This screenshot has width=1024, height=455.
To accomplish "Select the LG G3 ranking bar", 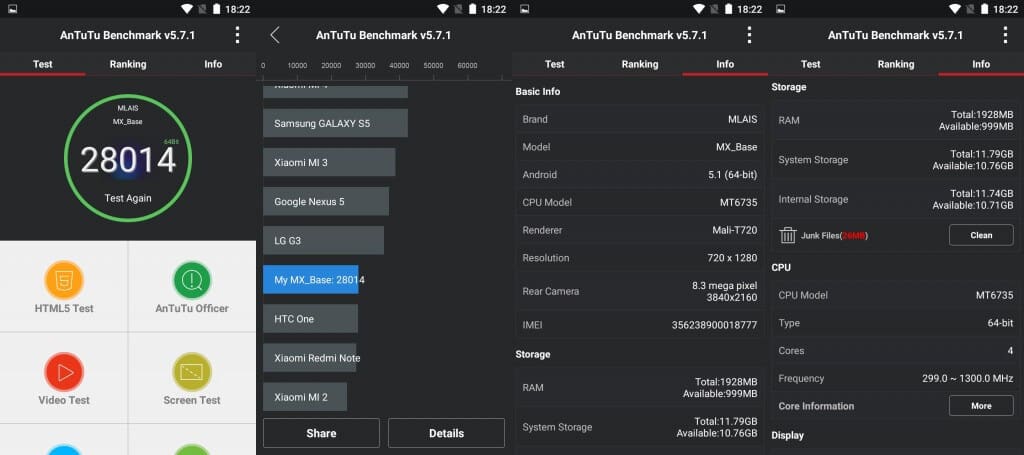I will (x=323, y=240).
